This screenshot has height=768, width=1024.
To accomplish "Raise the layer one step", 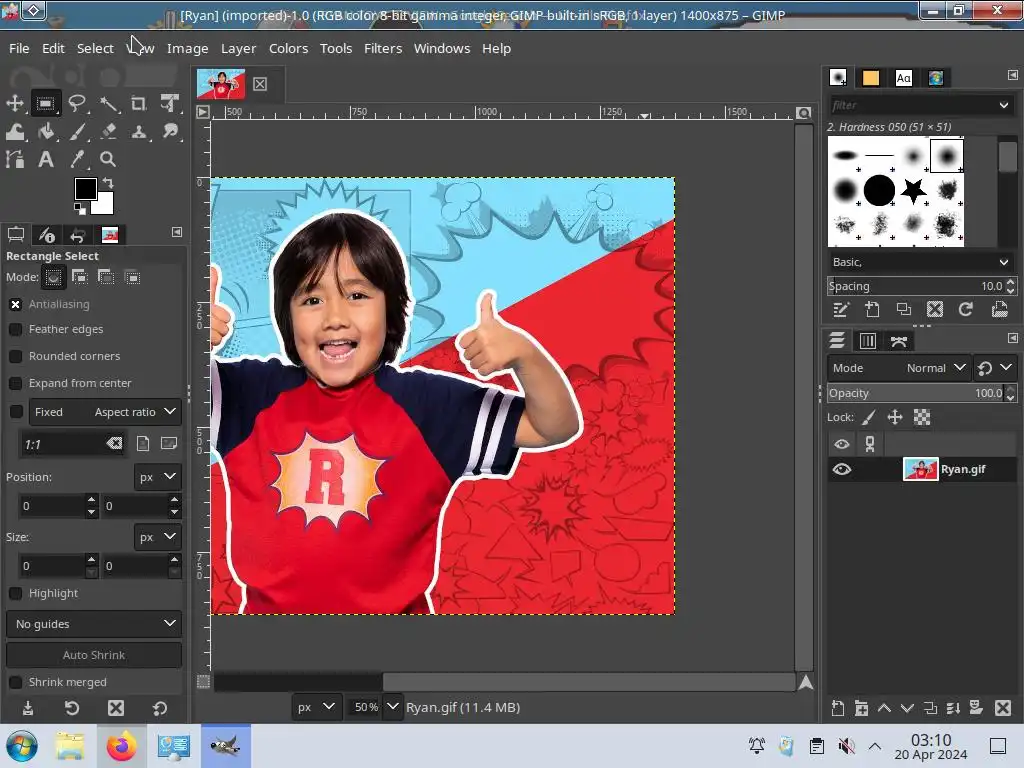I will (884, 708).
